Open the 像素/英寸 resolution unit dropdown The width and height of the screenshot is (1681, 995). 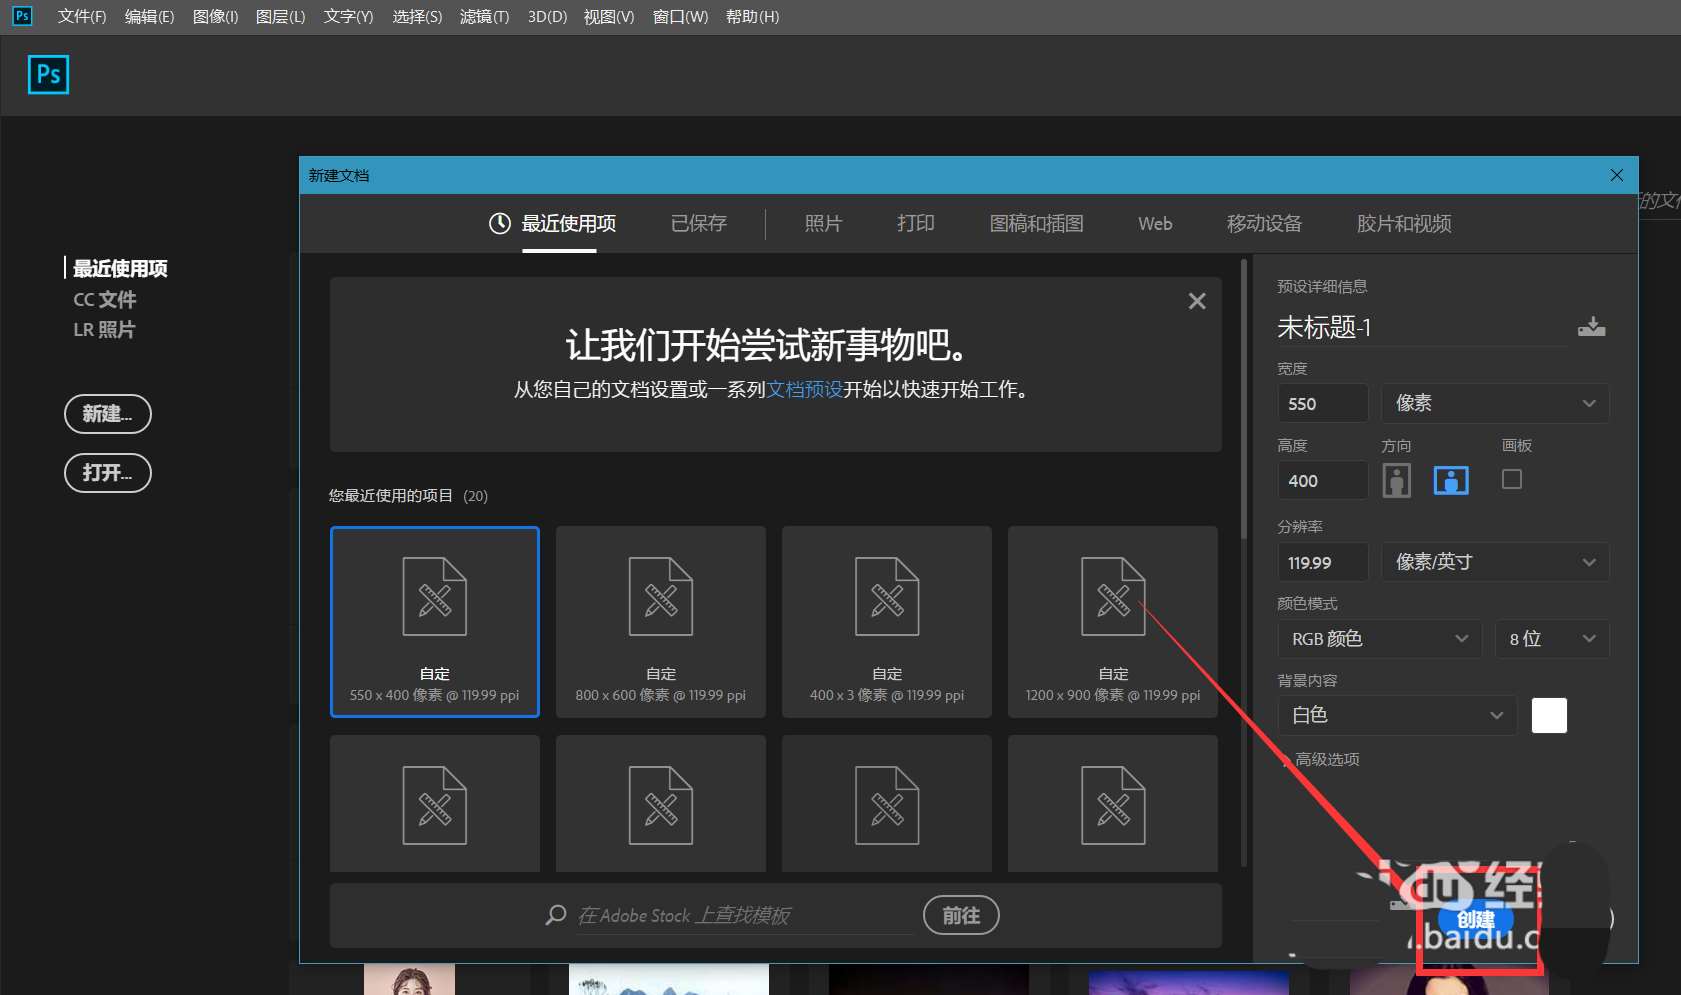[x=1494, y=562]
